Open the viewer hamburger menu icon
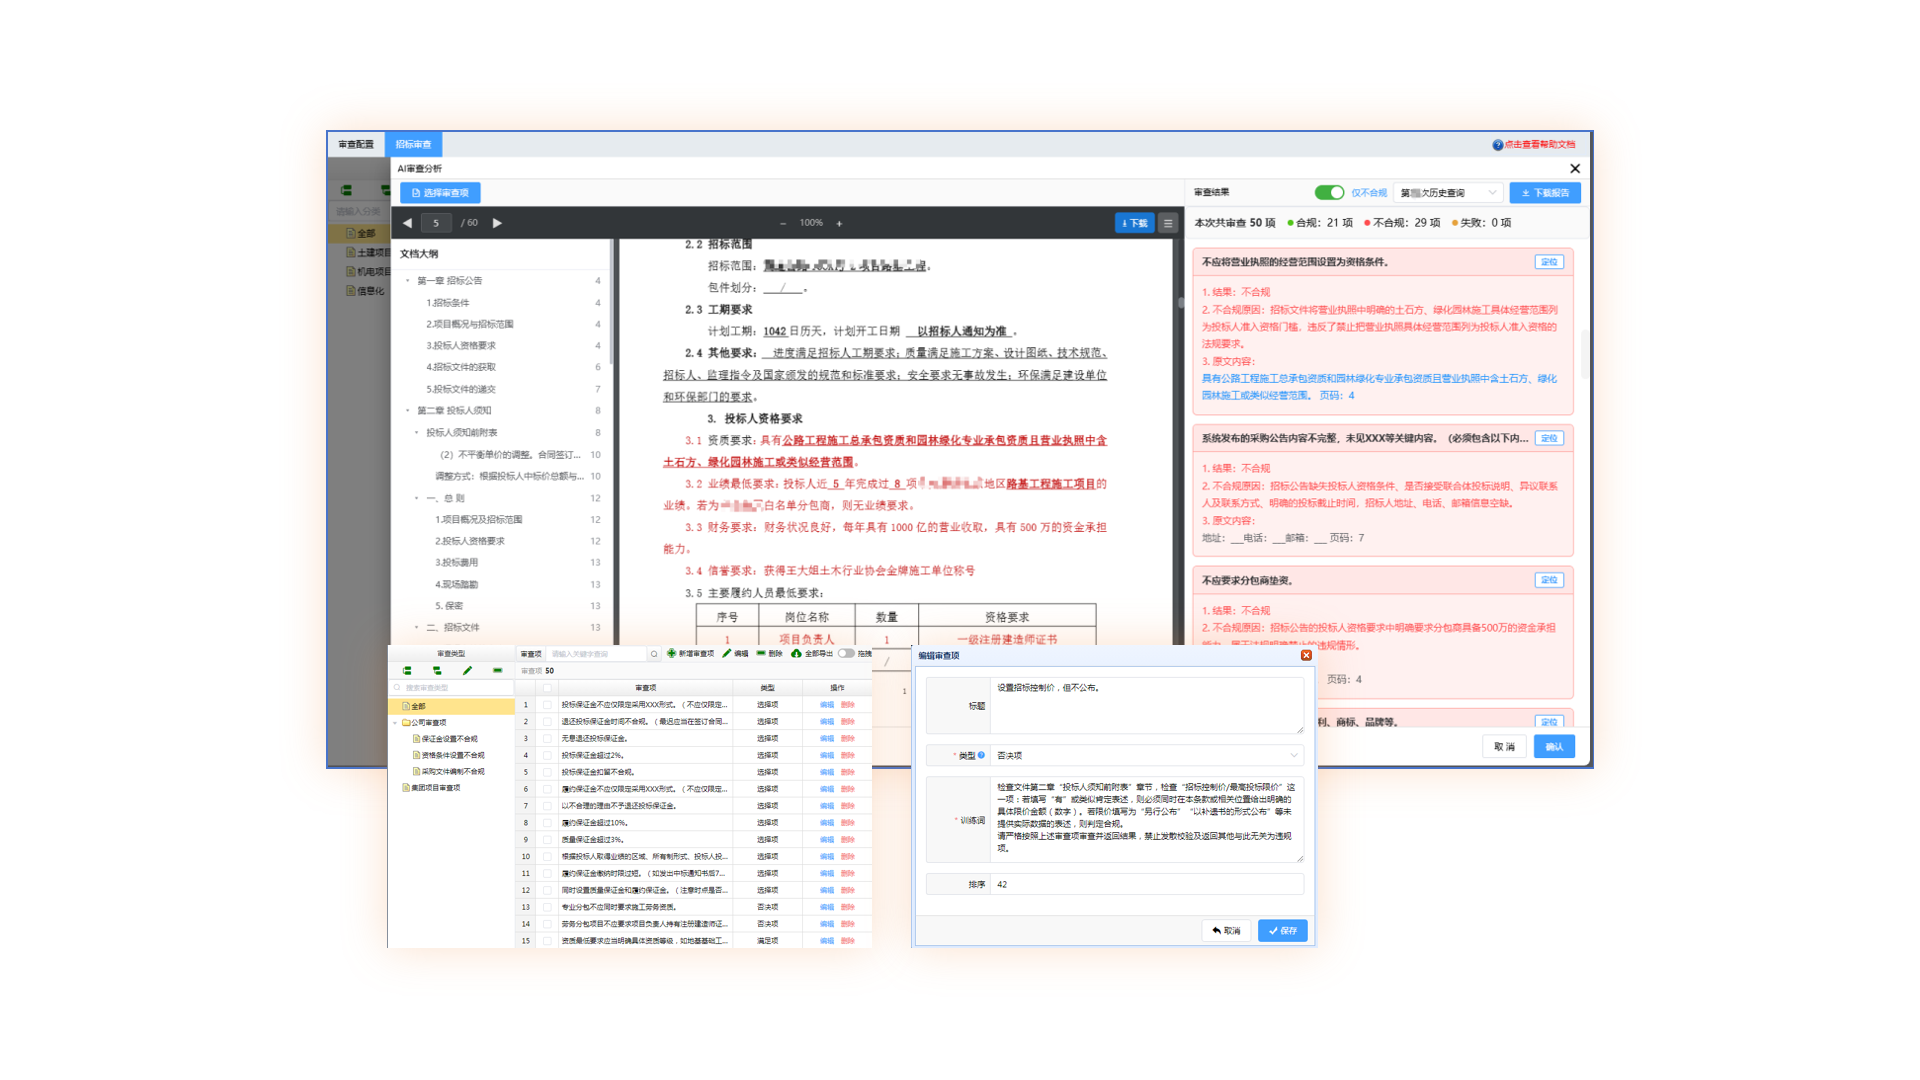1920x1080 pixels. pos(1168,224)
